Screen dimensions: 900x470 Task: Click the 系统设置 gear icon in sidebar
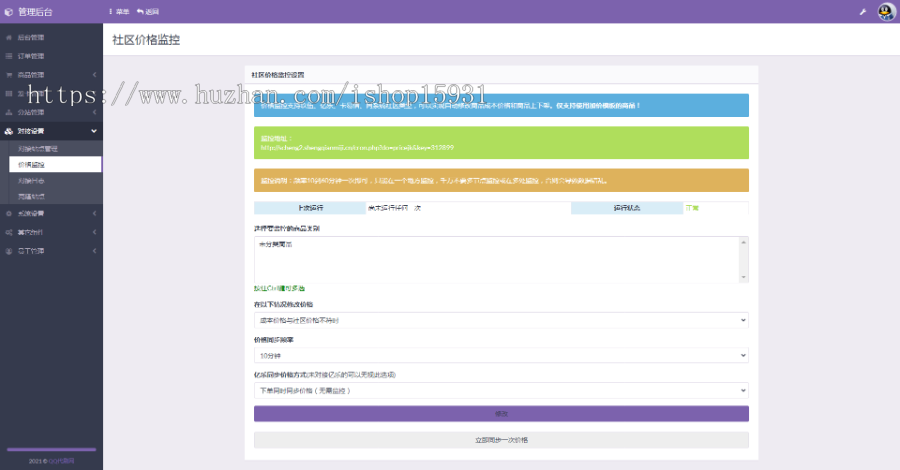[9, 213]
